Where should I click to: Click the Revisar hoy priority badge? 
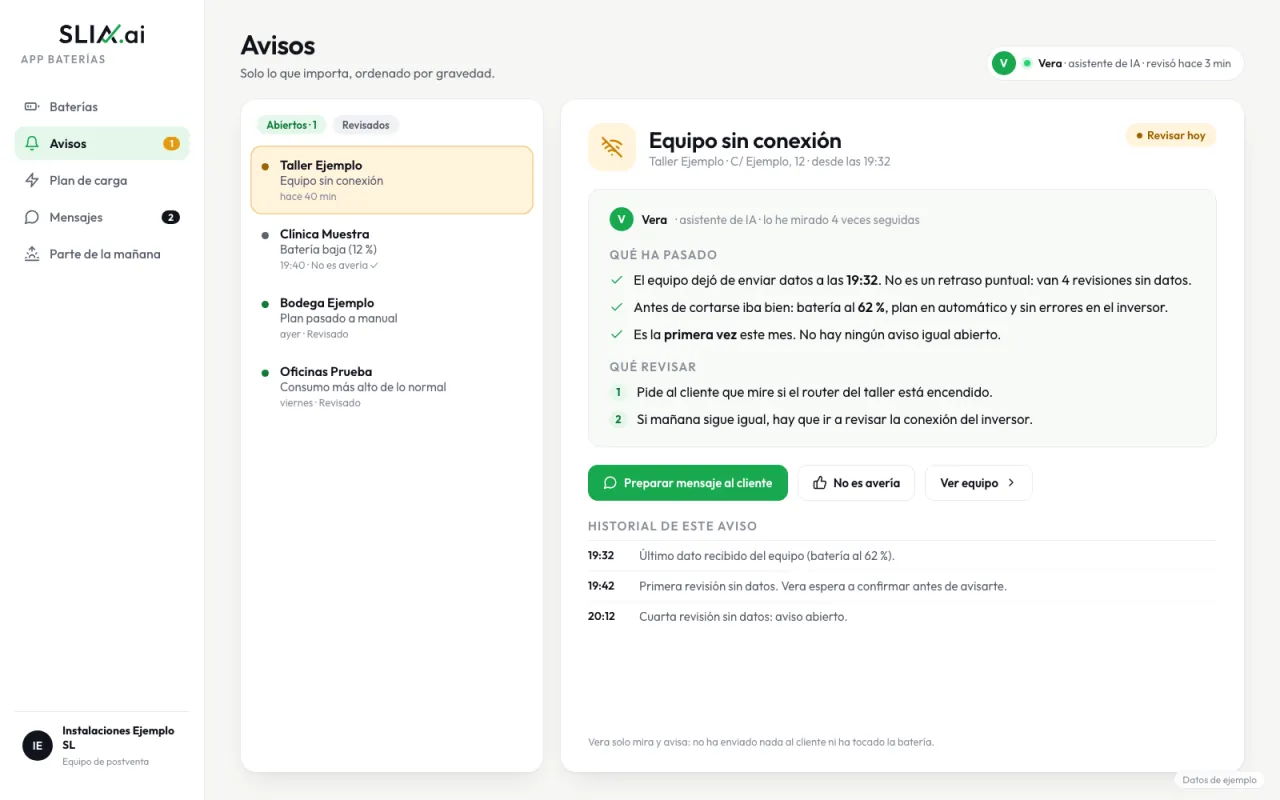pos(1171,136)
